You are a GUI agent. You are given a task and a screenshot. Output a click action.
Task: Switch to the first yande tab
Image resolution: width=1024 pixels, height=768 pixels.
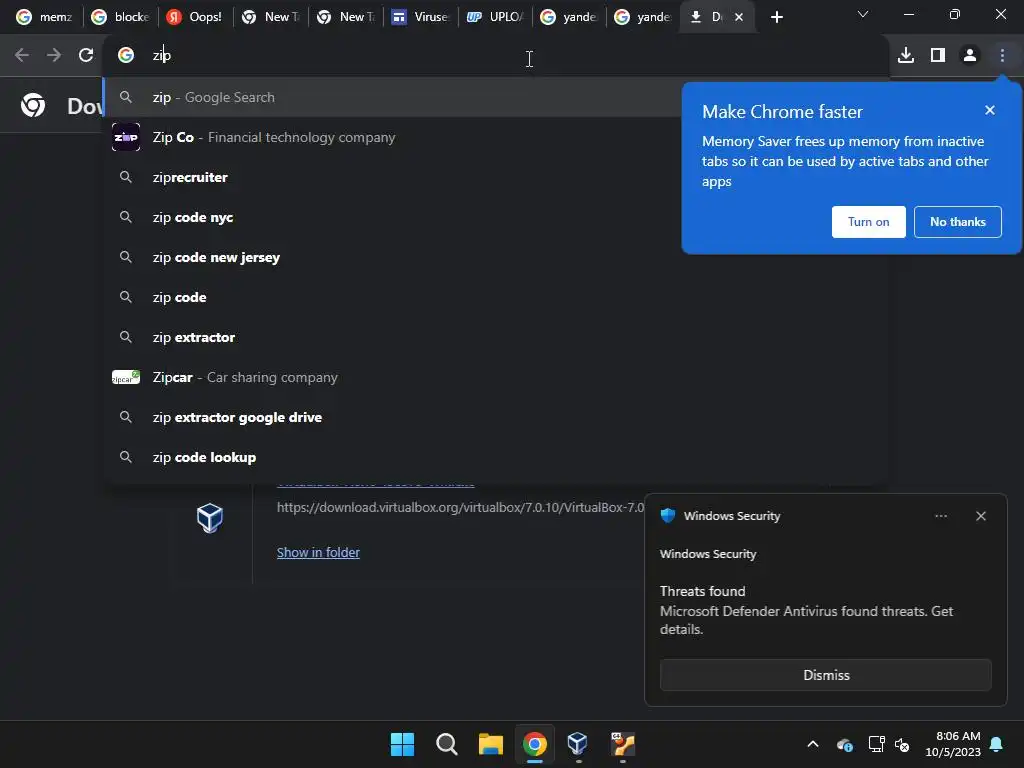coord(569,17)
